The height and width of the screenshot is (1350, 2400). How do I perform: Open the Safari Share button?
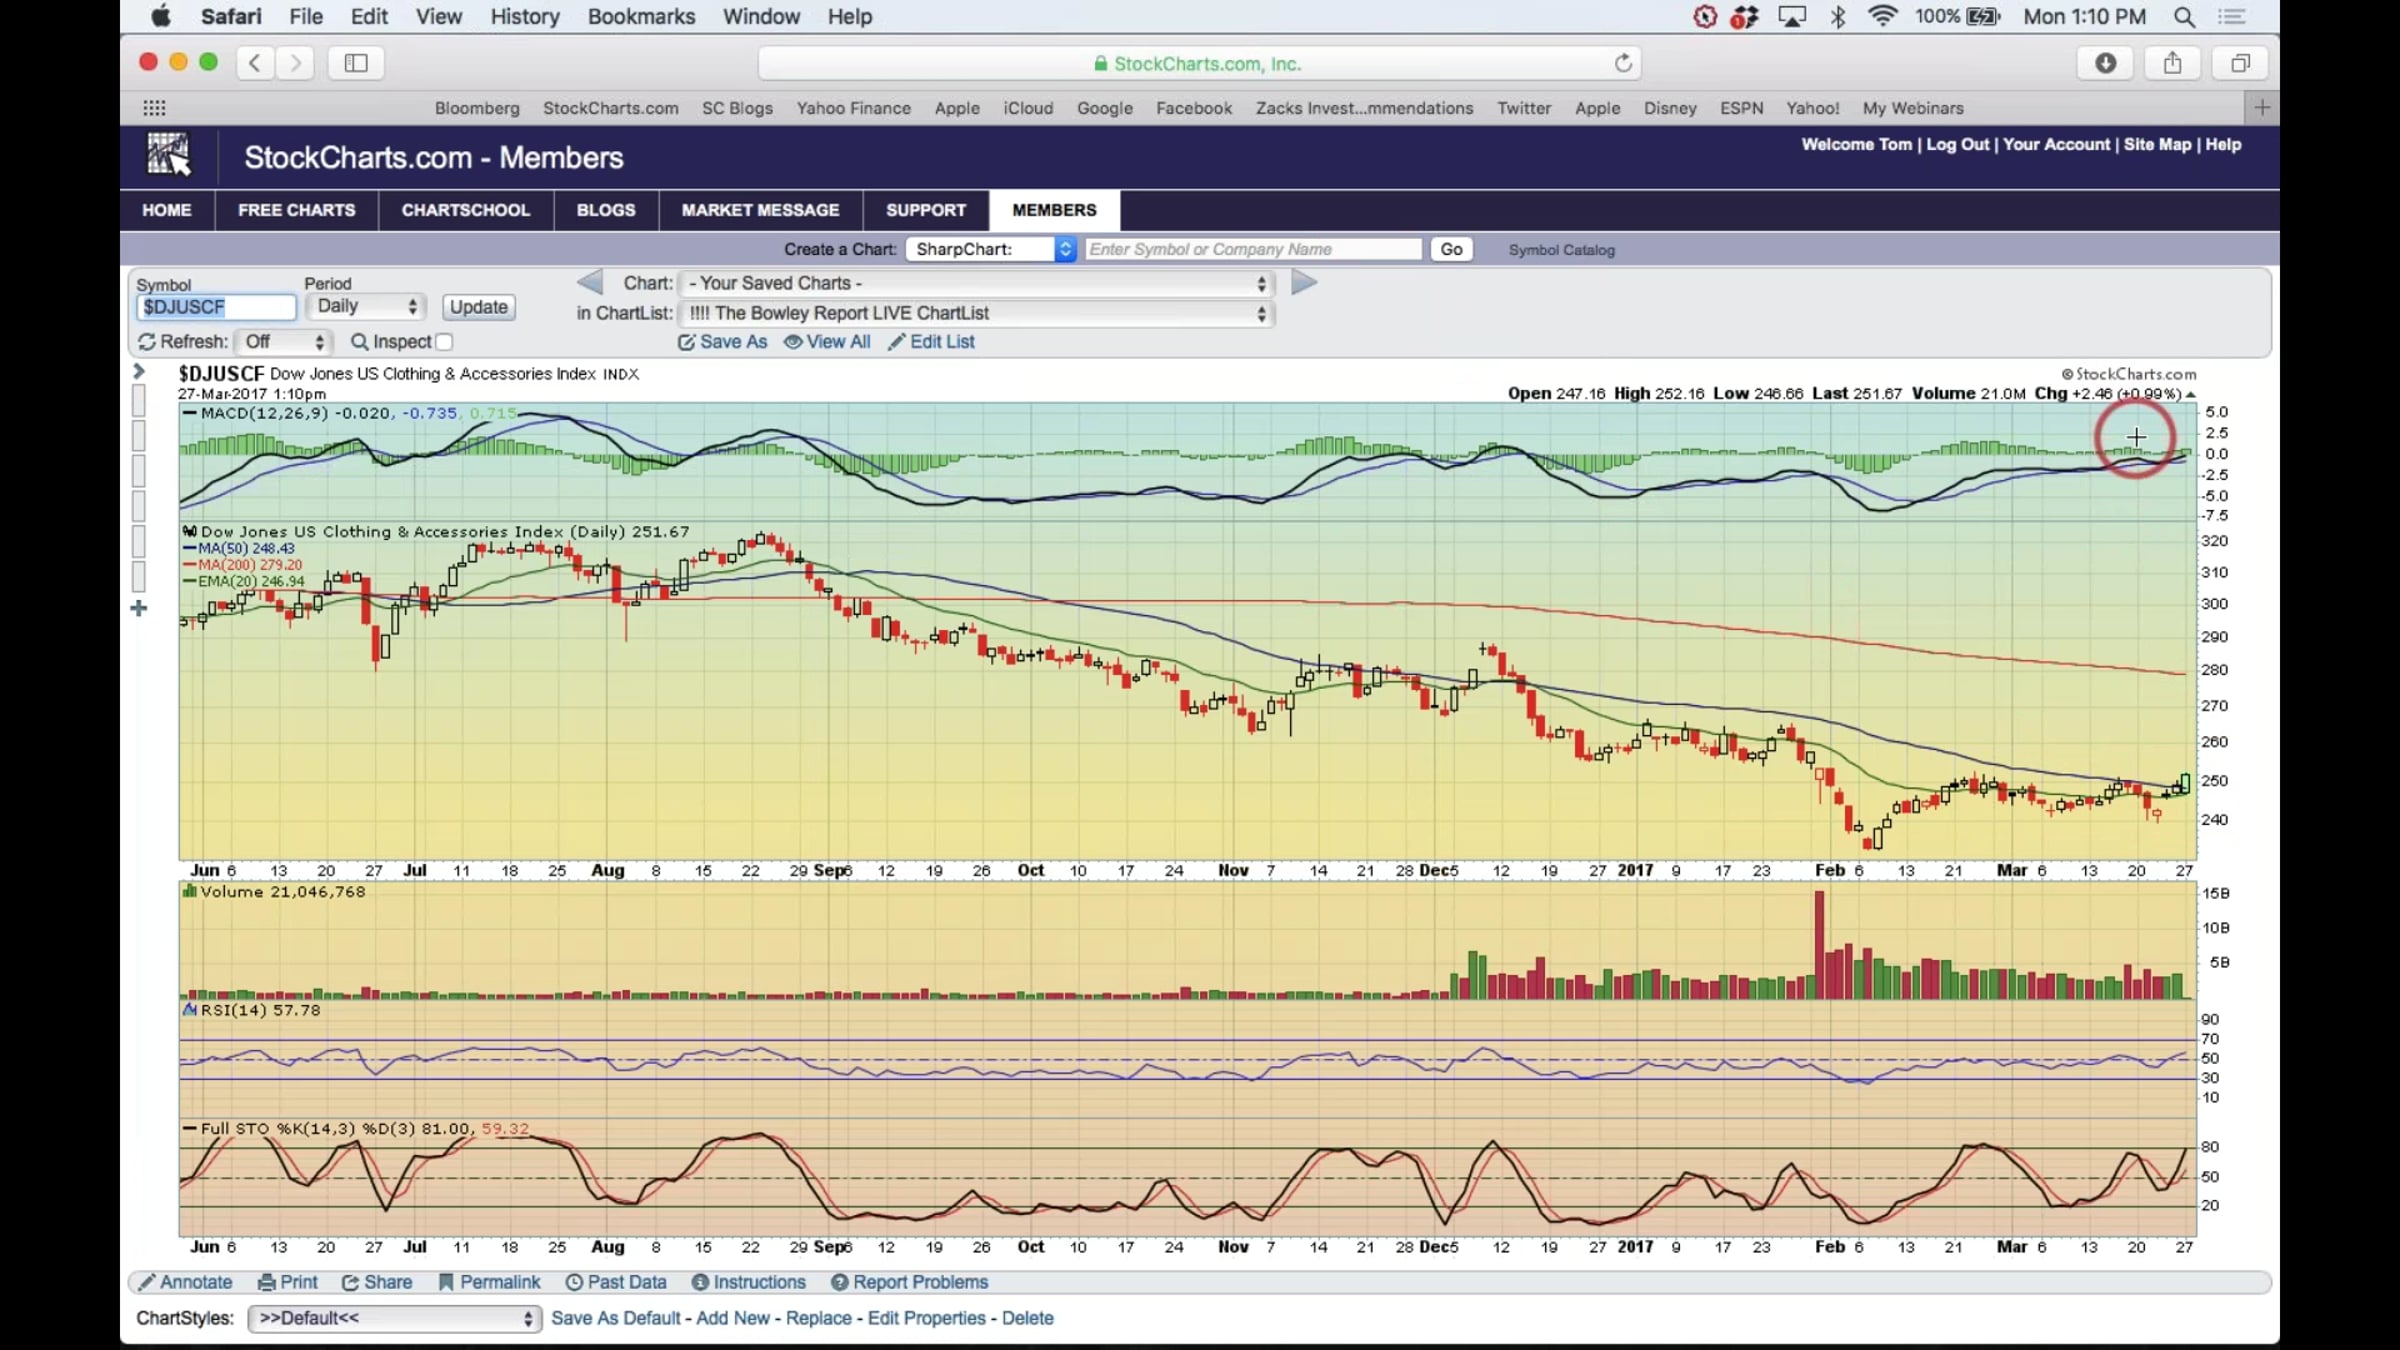pos(2173,63)
